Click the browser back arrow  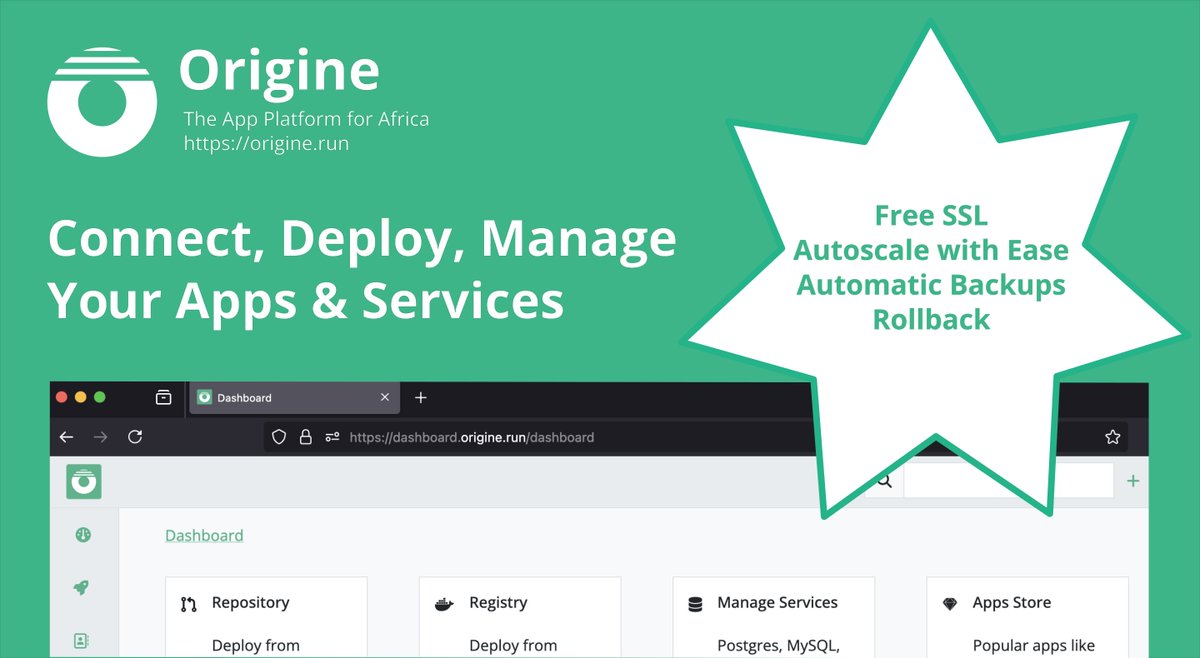67,437
